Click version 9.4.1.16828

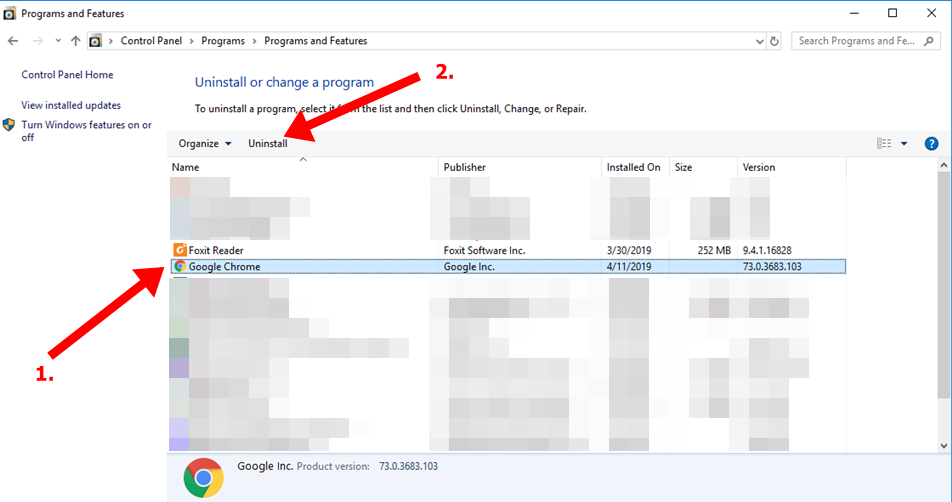point(767,250)
